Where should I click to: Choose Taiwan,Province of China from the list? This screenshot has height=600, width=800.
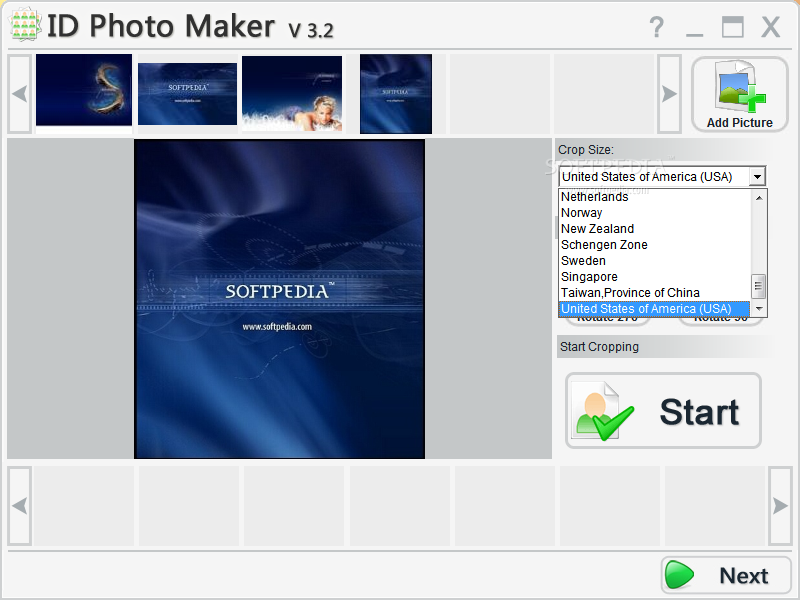[x=655, y=293]
